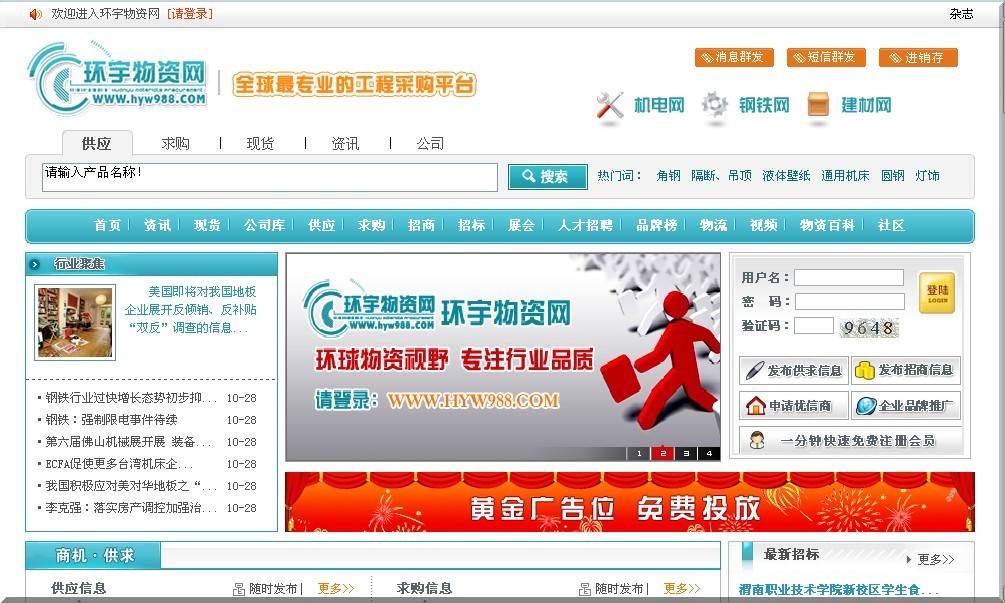Go to 首页 in navigation bar
This screenshot has width=1005, height=603.
pos(108,225)
